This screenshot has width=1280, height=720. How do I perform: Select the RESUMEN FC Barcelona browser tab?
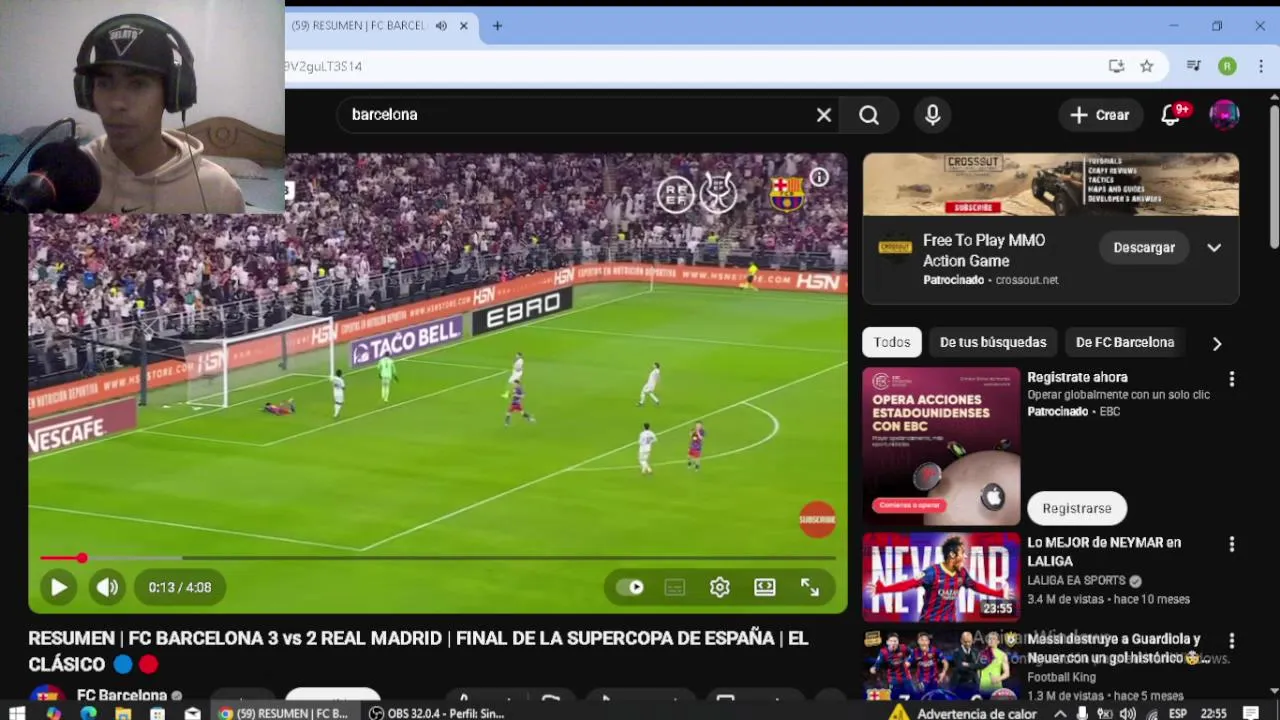(x=358, y=26)
